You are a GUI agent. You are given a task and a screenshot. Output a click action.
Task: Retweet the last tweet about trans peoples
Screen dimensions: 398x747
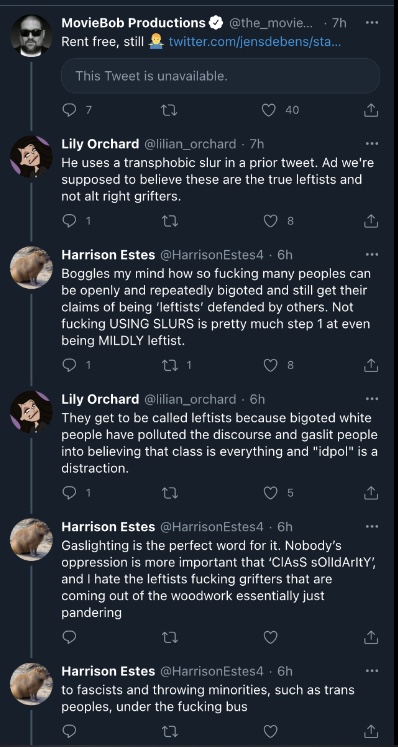click(170, 730)
